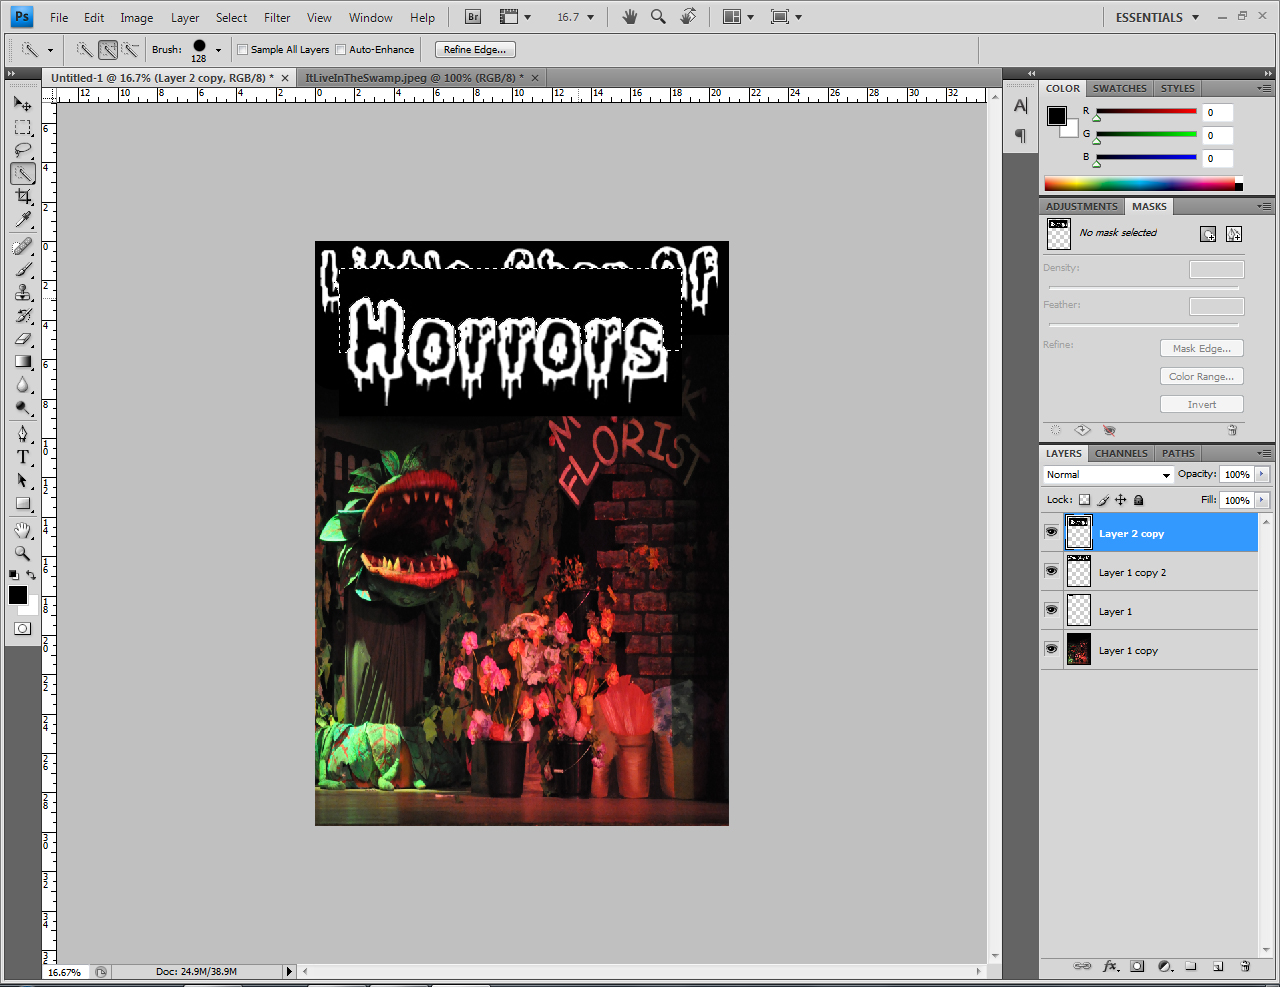Toggle Quick Mask mode icon
The image size is (1280, 987).
[23, 628]
